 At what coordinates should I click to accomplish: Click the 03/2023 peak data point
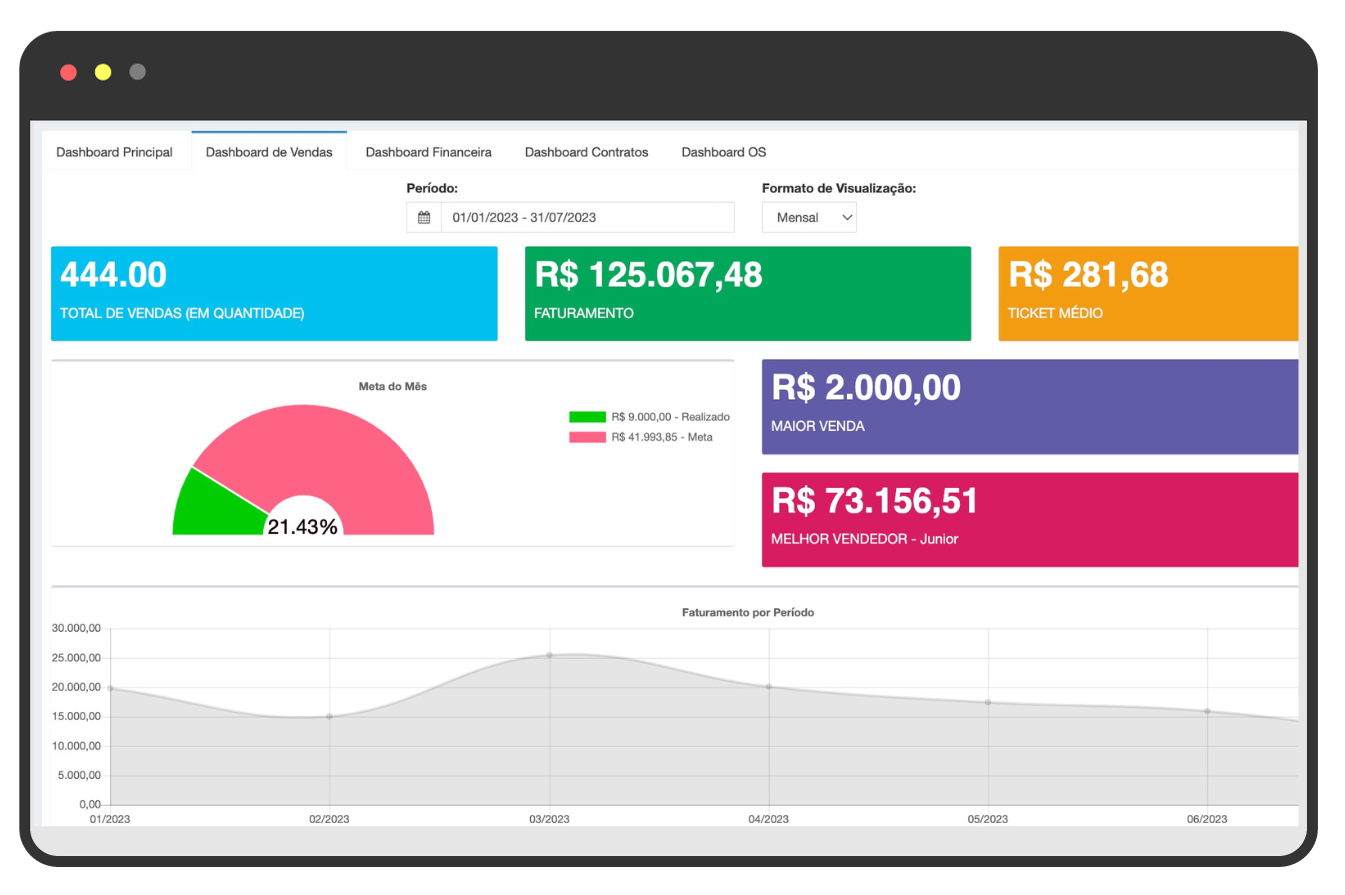click(549, 655)
